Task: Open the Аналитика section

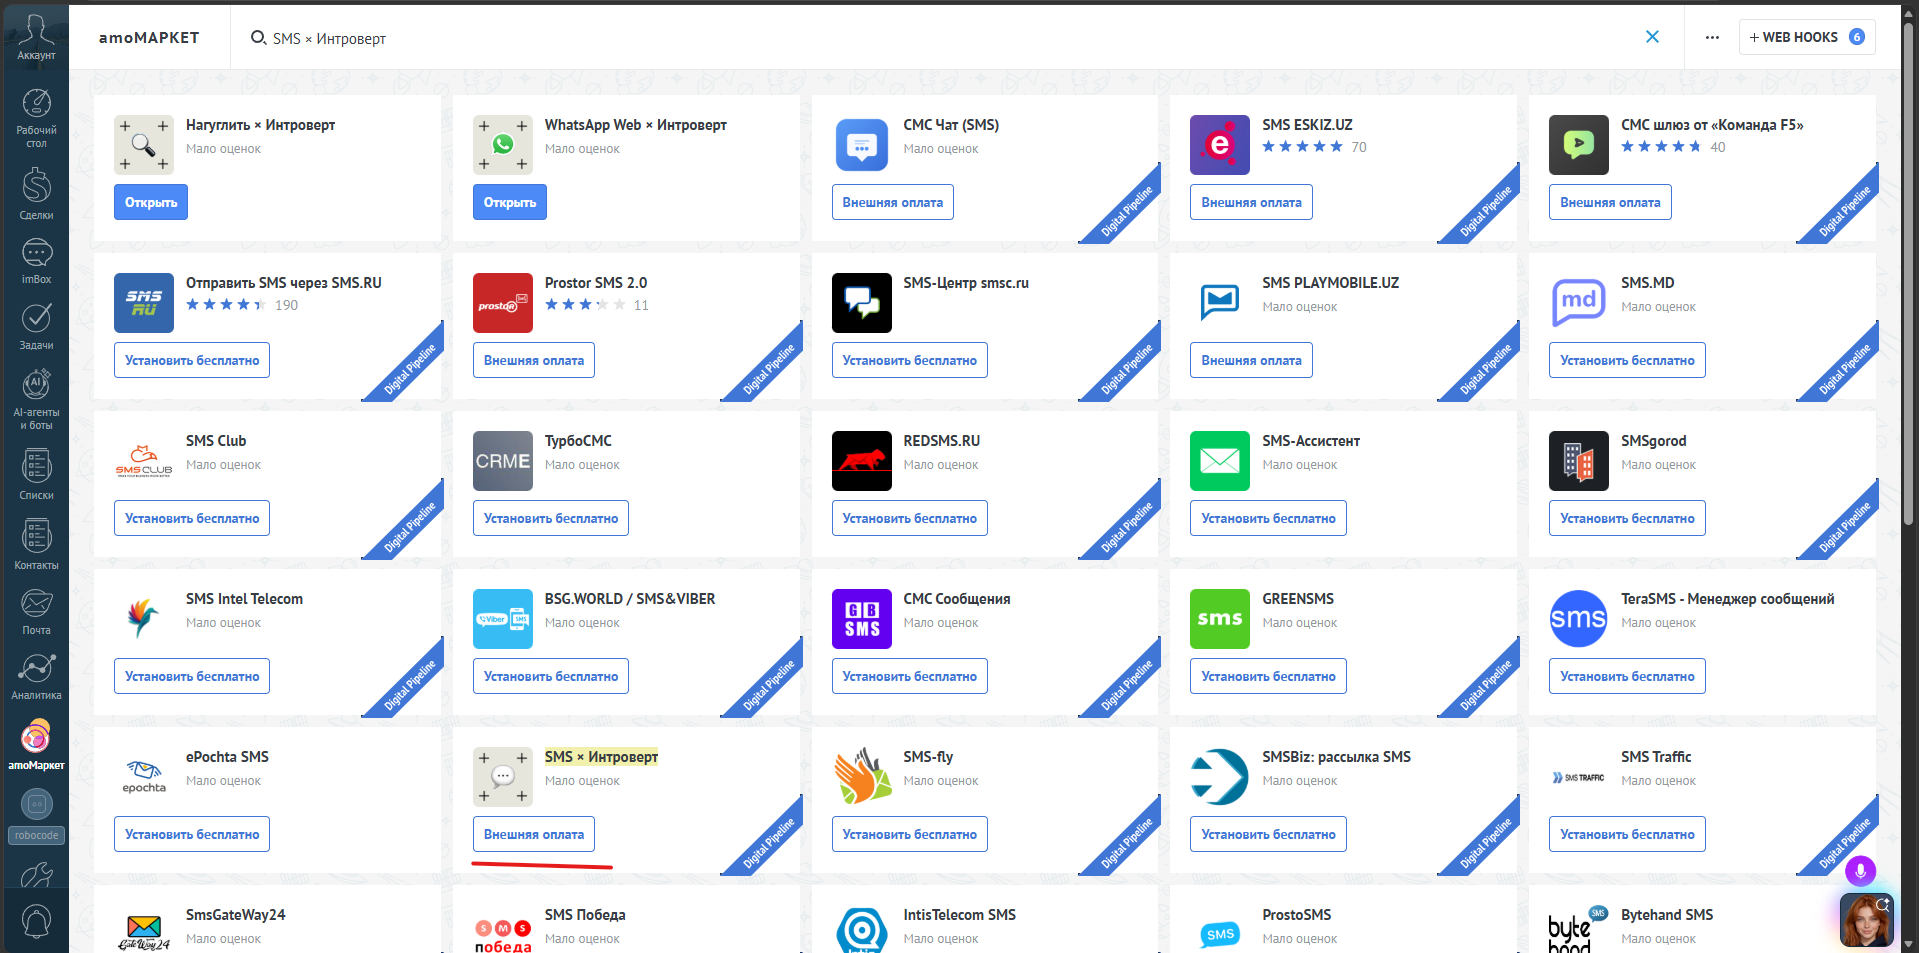Action: tap(36, 676)
